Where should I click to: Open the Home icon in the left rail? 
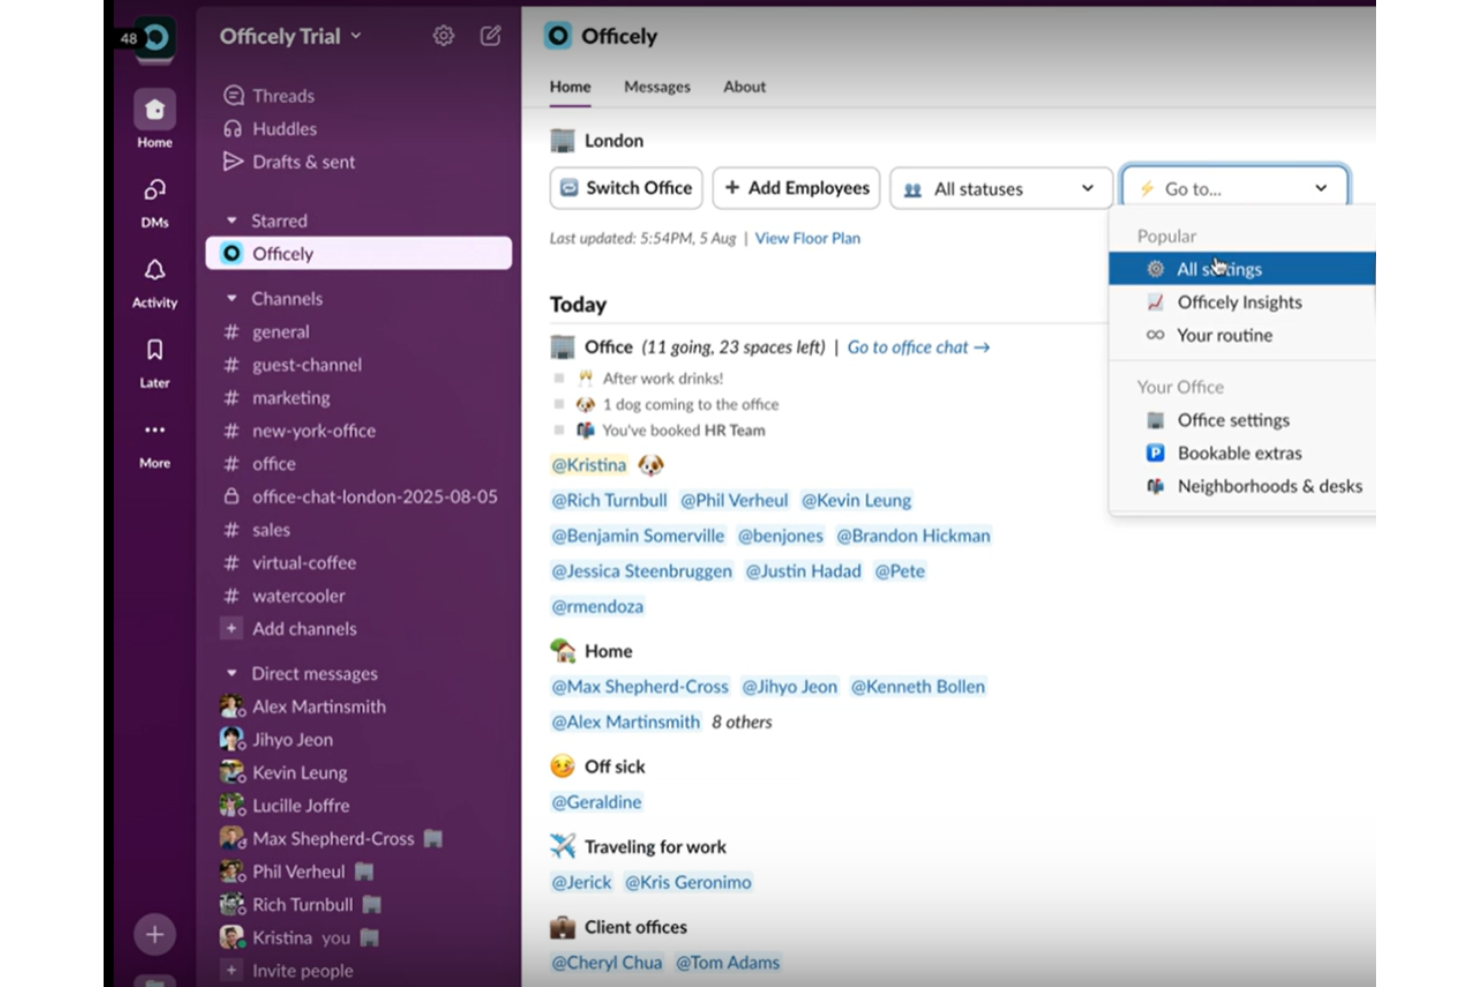(x=154, y=110)
